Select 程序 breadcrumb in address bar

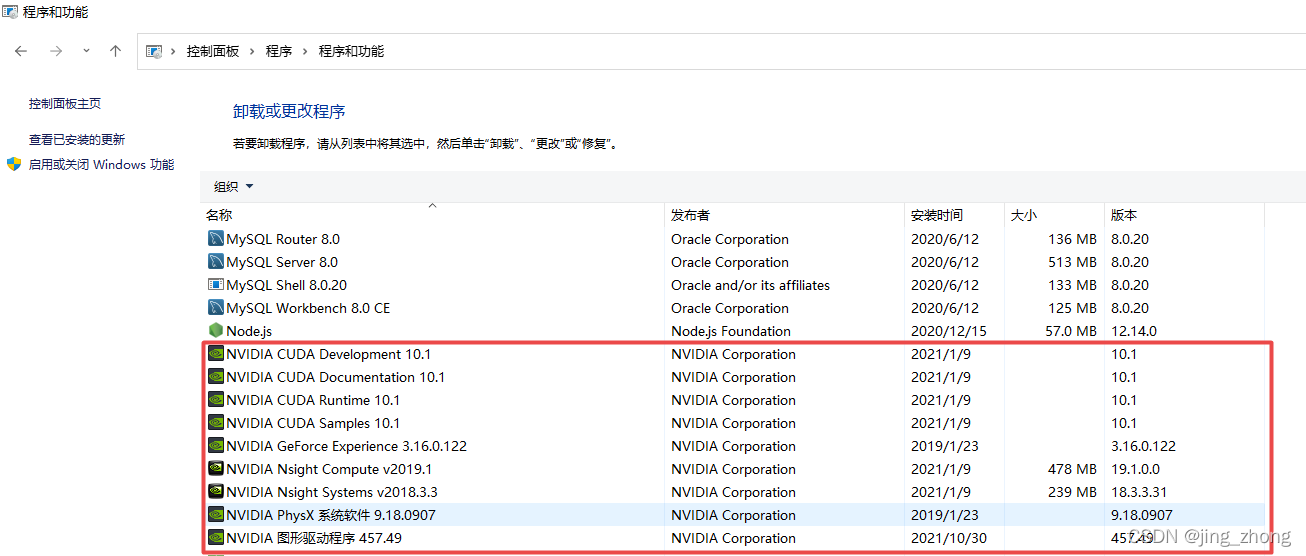coord(279,51)
